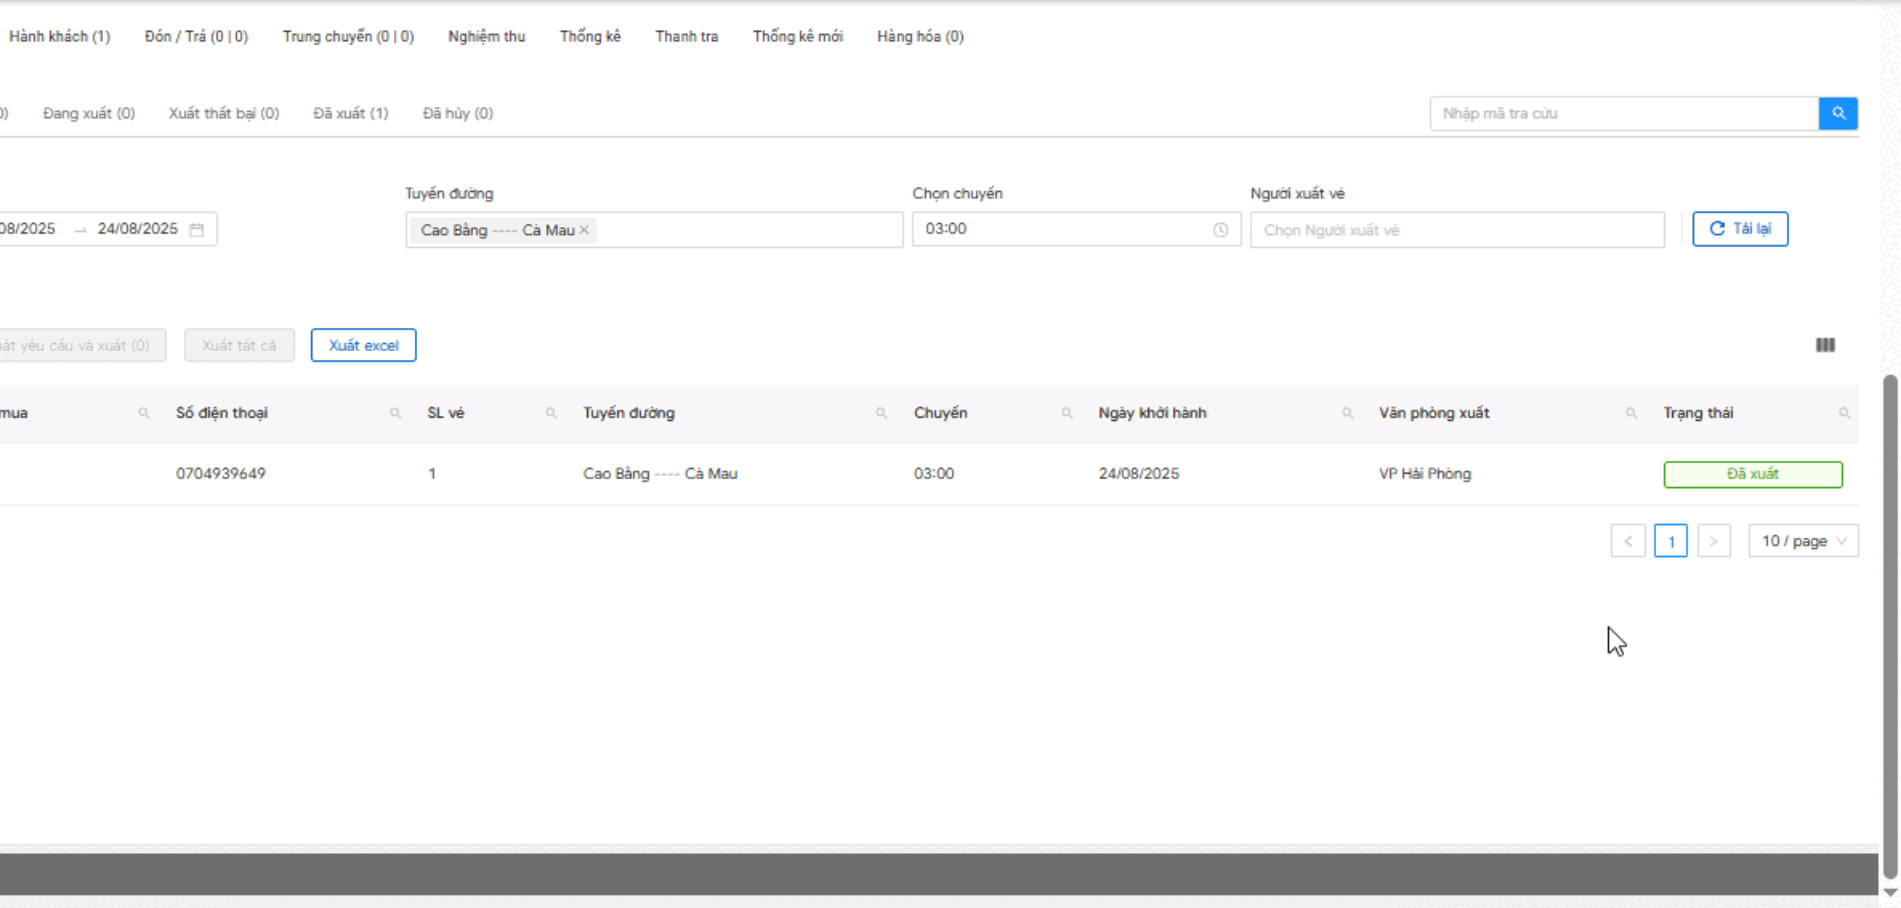
Task: Open the Thống kê mới menu
Action: [x=797, y=37]
